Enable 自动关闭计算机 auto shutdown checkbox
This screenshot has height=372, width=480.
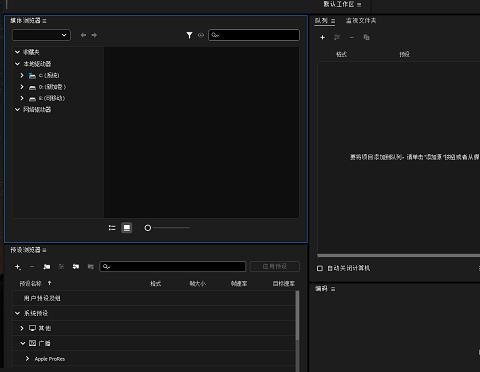pos(320,268)
